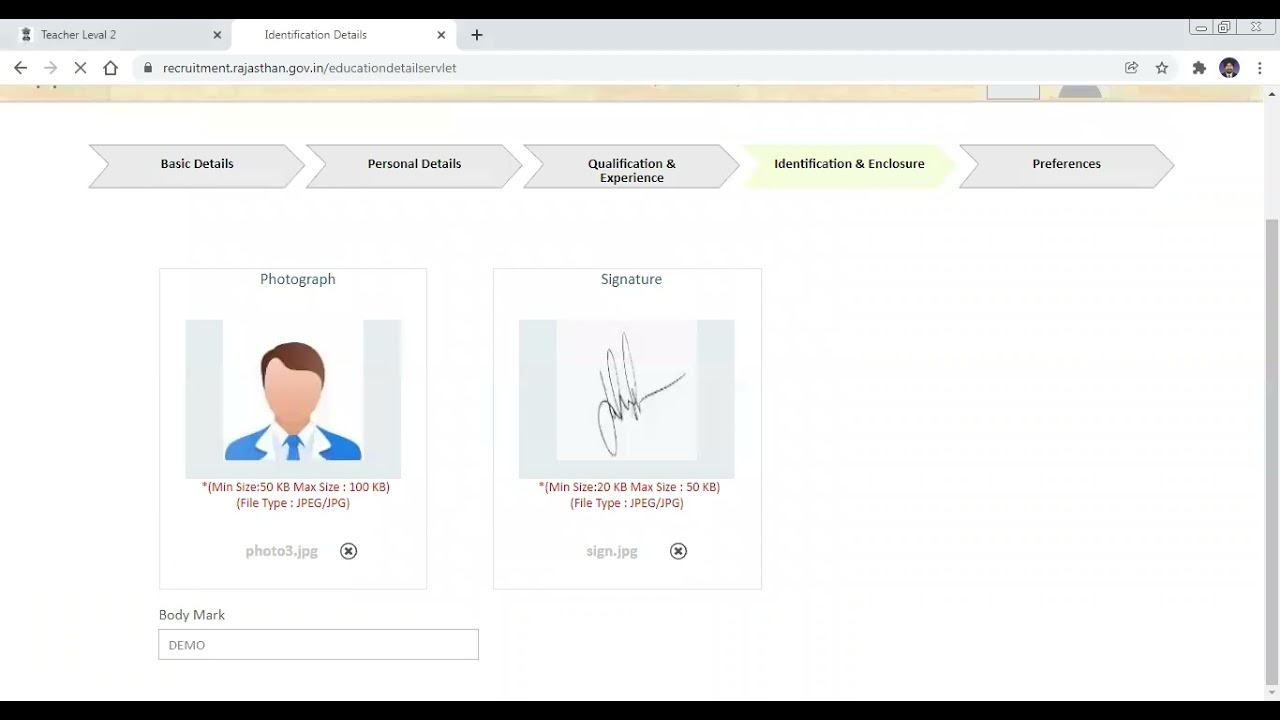
Task: Click the Body Mark input field
Action: point(318,645)
